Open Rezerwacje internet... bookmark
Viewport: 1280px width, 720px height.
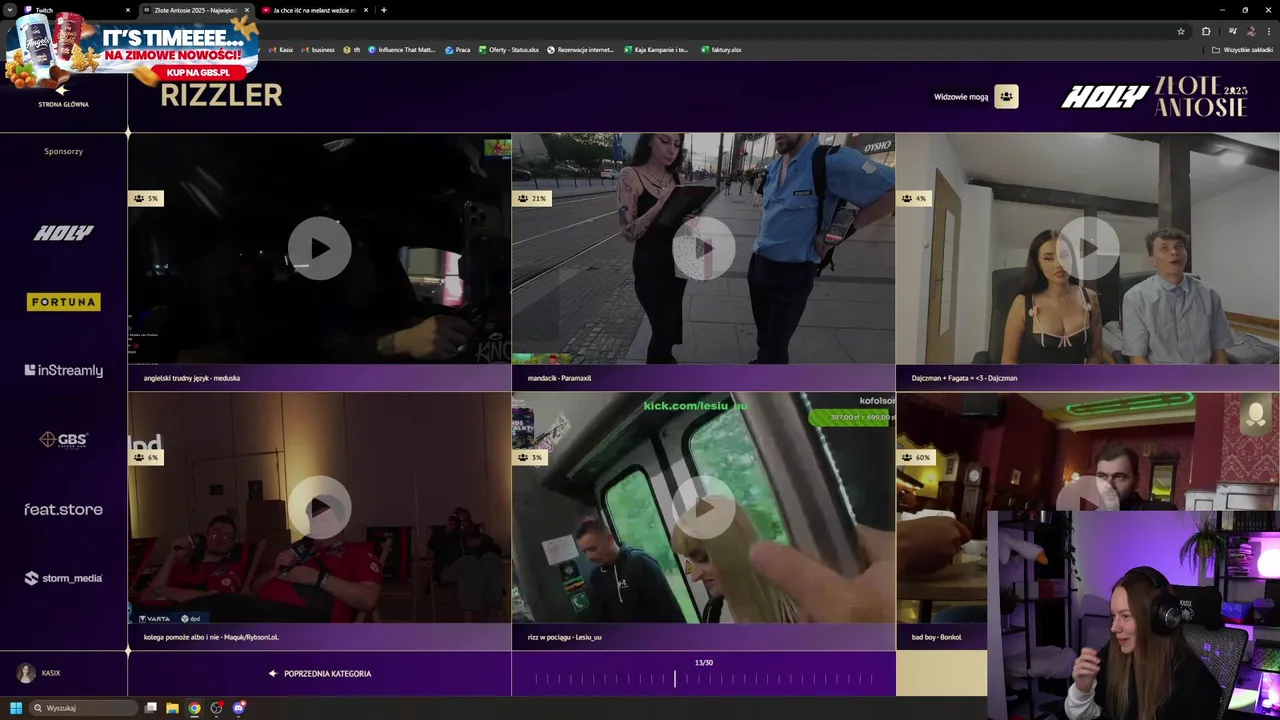click(581, 50)
